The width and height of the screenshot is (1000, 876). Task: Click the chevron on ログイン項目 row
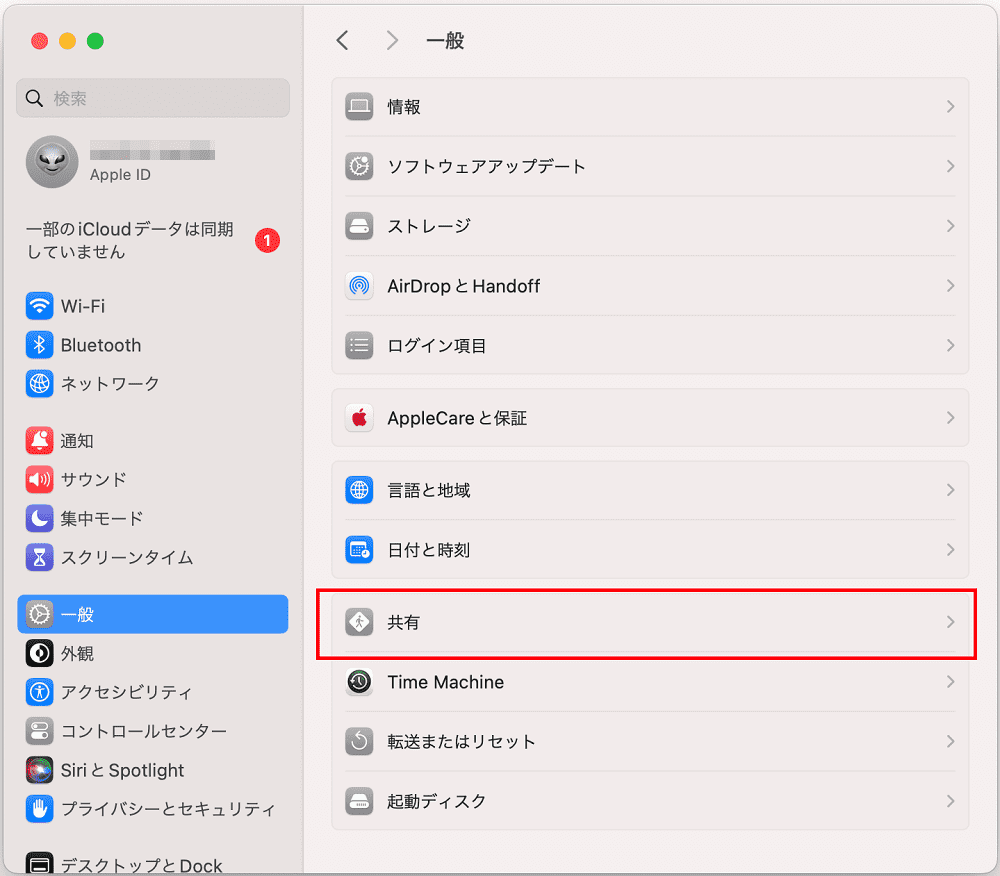point(950,346)
